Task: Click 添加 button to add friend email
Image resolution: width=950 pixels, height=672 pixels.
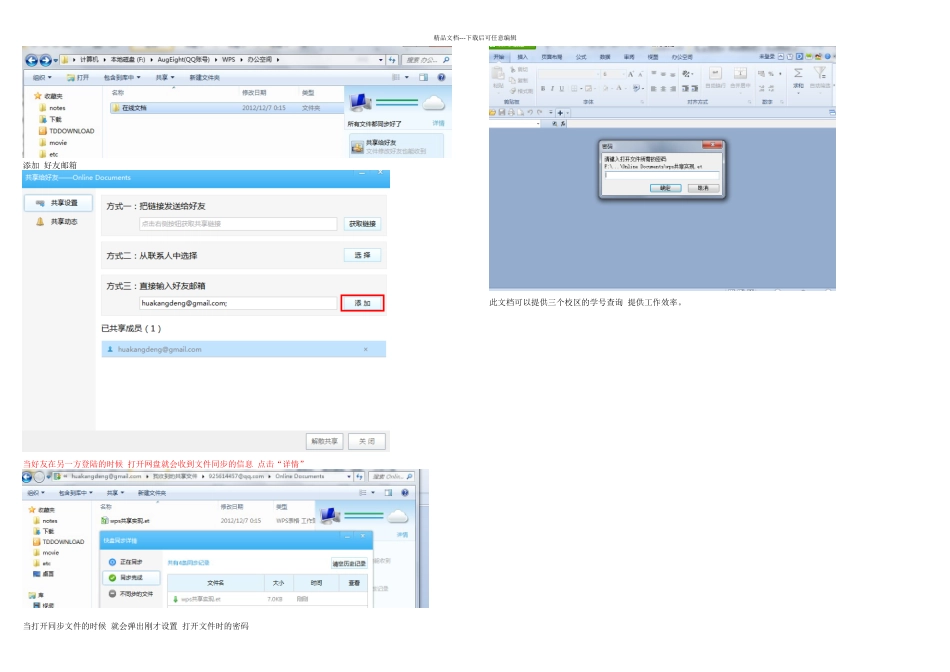Action: tap(362, 303)
